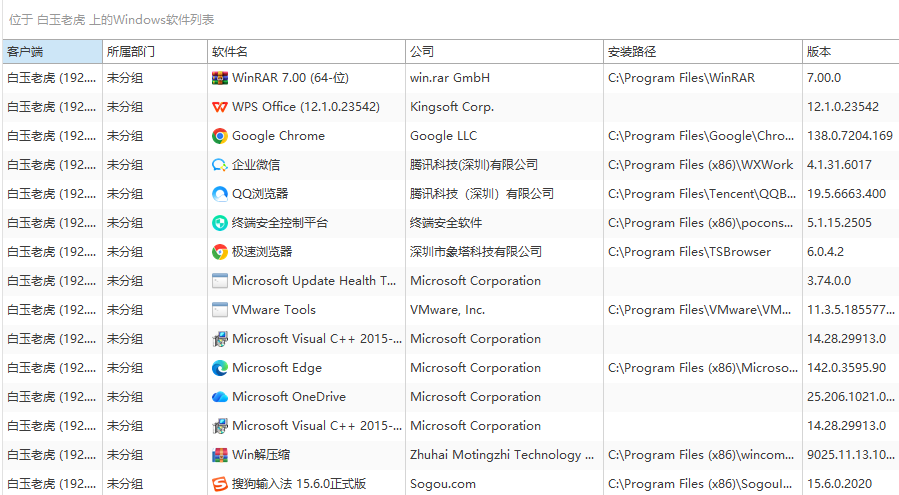Click the QQ浏览器 icon

[x=220, y=194]
